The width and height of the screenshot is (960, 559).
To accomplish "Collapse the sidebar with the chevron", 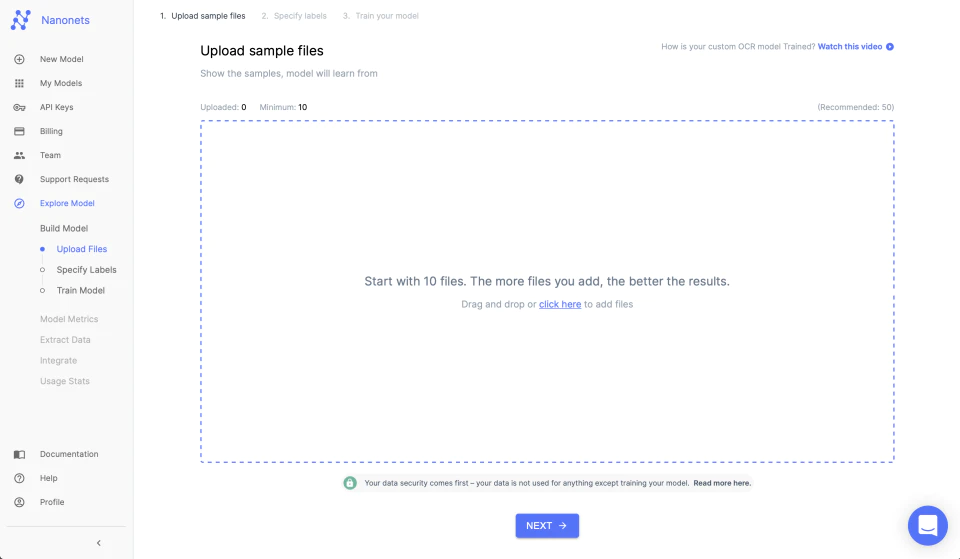I will pyautogui.click(x=99, y=543).
